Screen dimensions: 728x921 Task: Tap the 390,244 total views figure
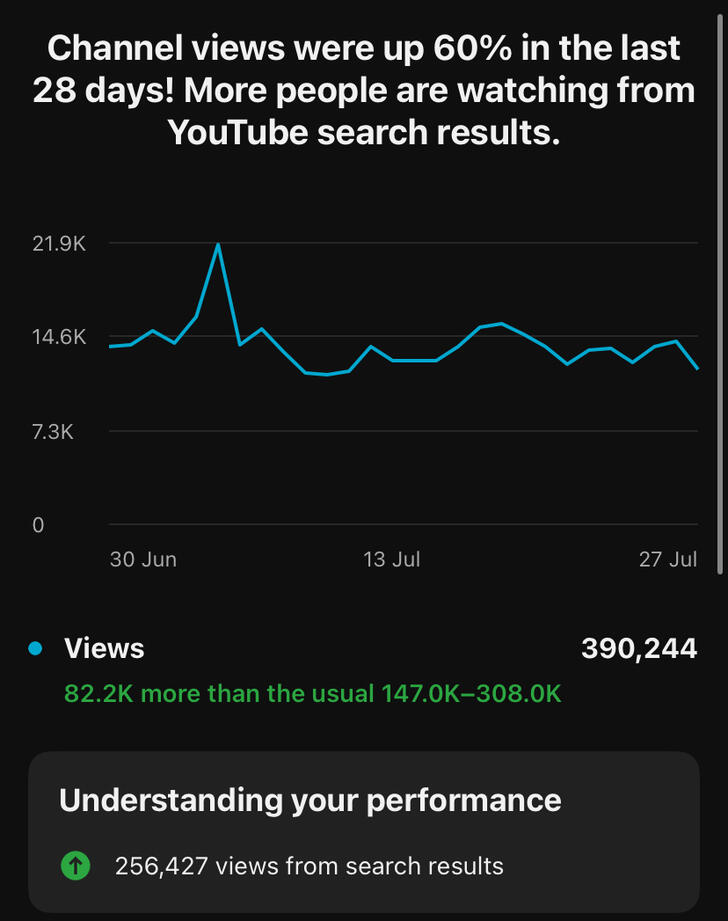click(638, 648)
